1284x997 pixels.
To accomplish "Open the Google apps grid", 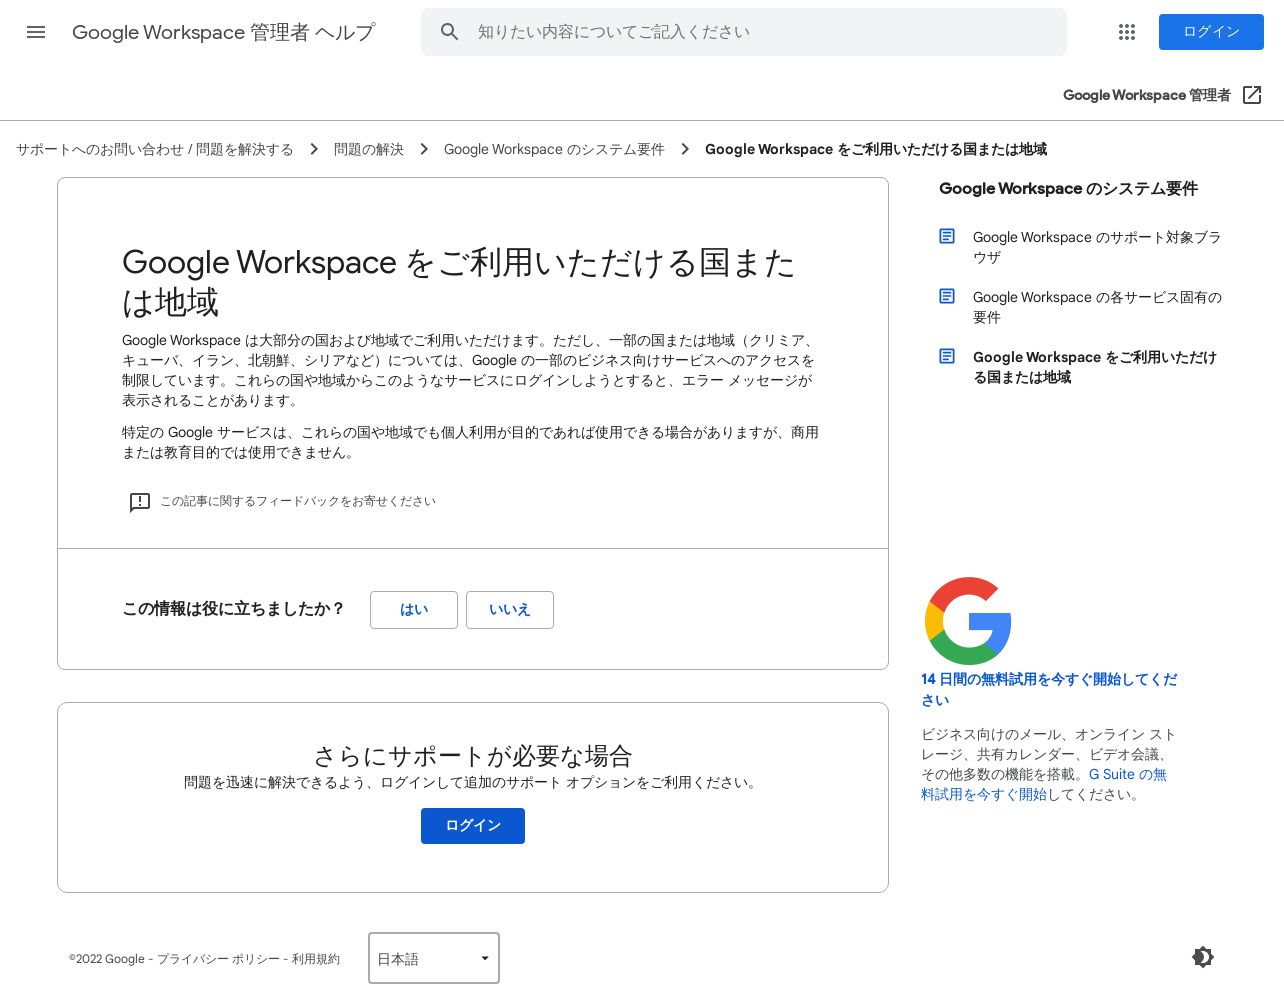I will pos(1127,32).
